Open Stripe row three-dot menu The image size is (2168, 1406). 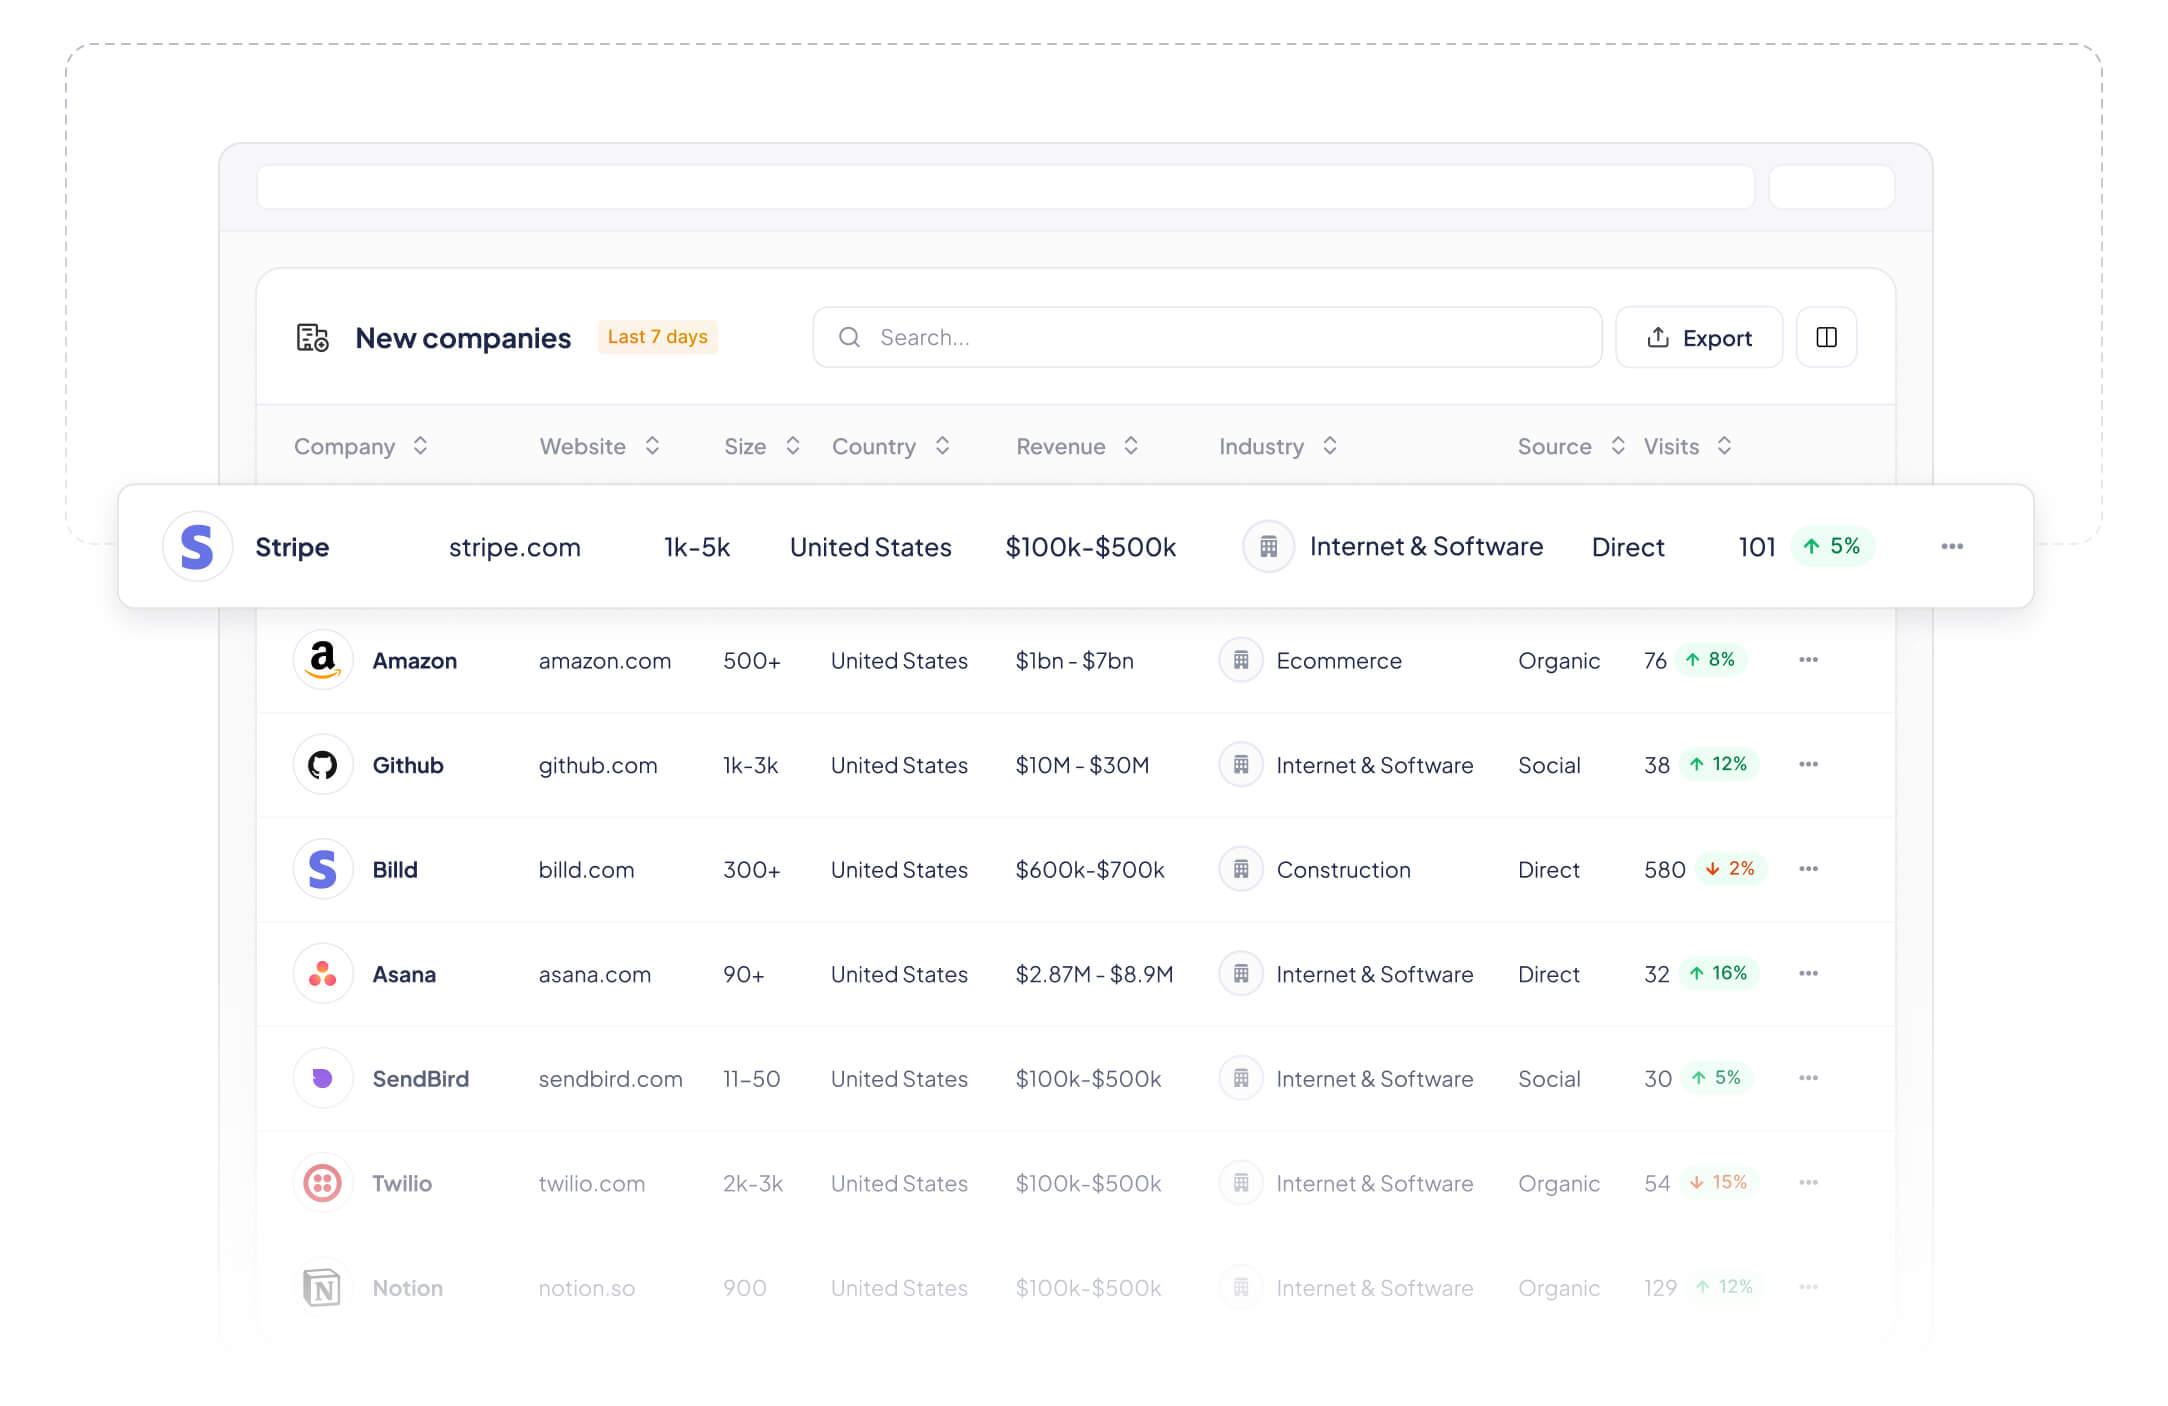1951,546
